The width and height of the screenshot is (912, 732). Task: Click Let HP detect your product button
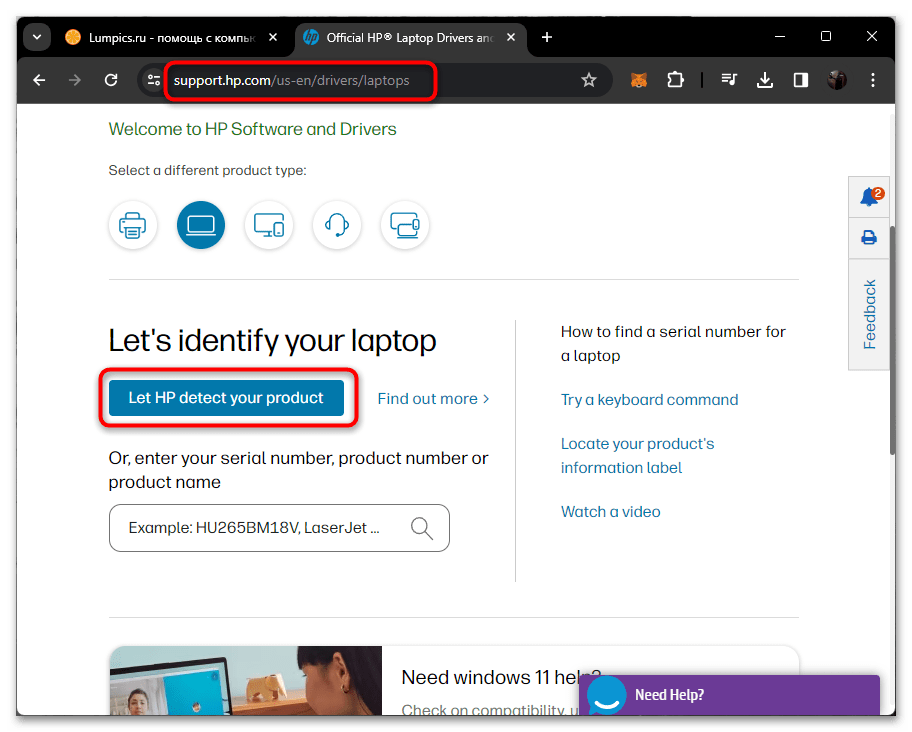(x=226, y=398)
